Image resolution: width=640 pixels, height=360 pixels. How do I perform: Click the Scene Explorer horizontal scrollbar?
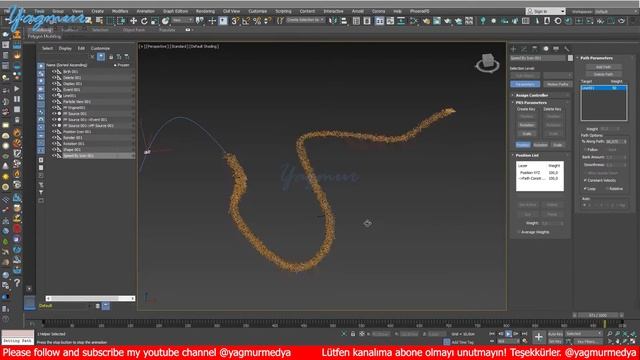[x=90, y=299]
